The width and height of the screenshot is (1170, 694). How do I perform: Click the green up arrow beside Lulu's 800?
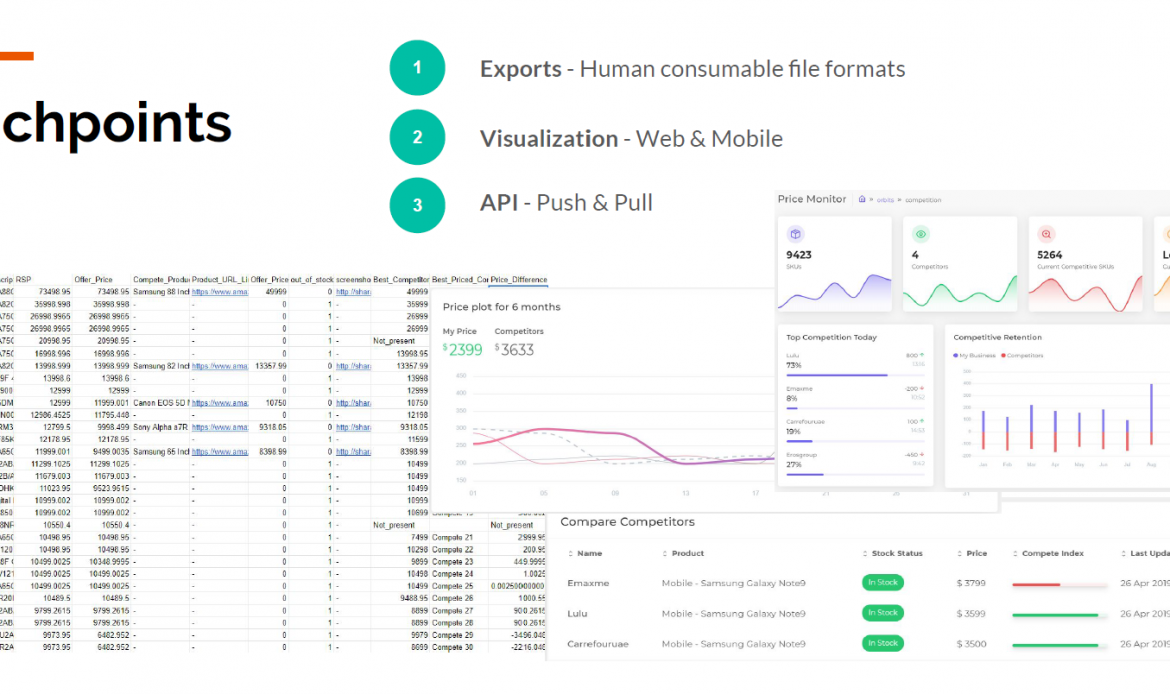point(922,355)
